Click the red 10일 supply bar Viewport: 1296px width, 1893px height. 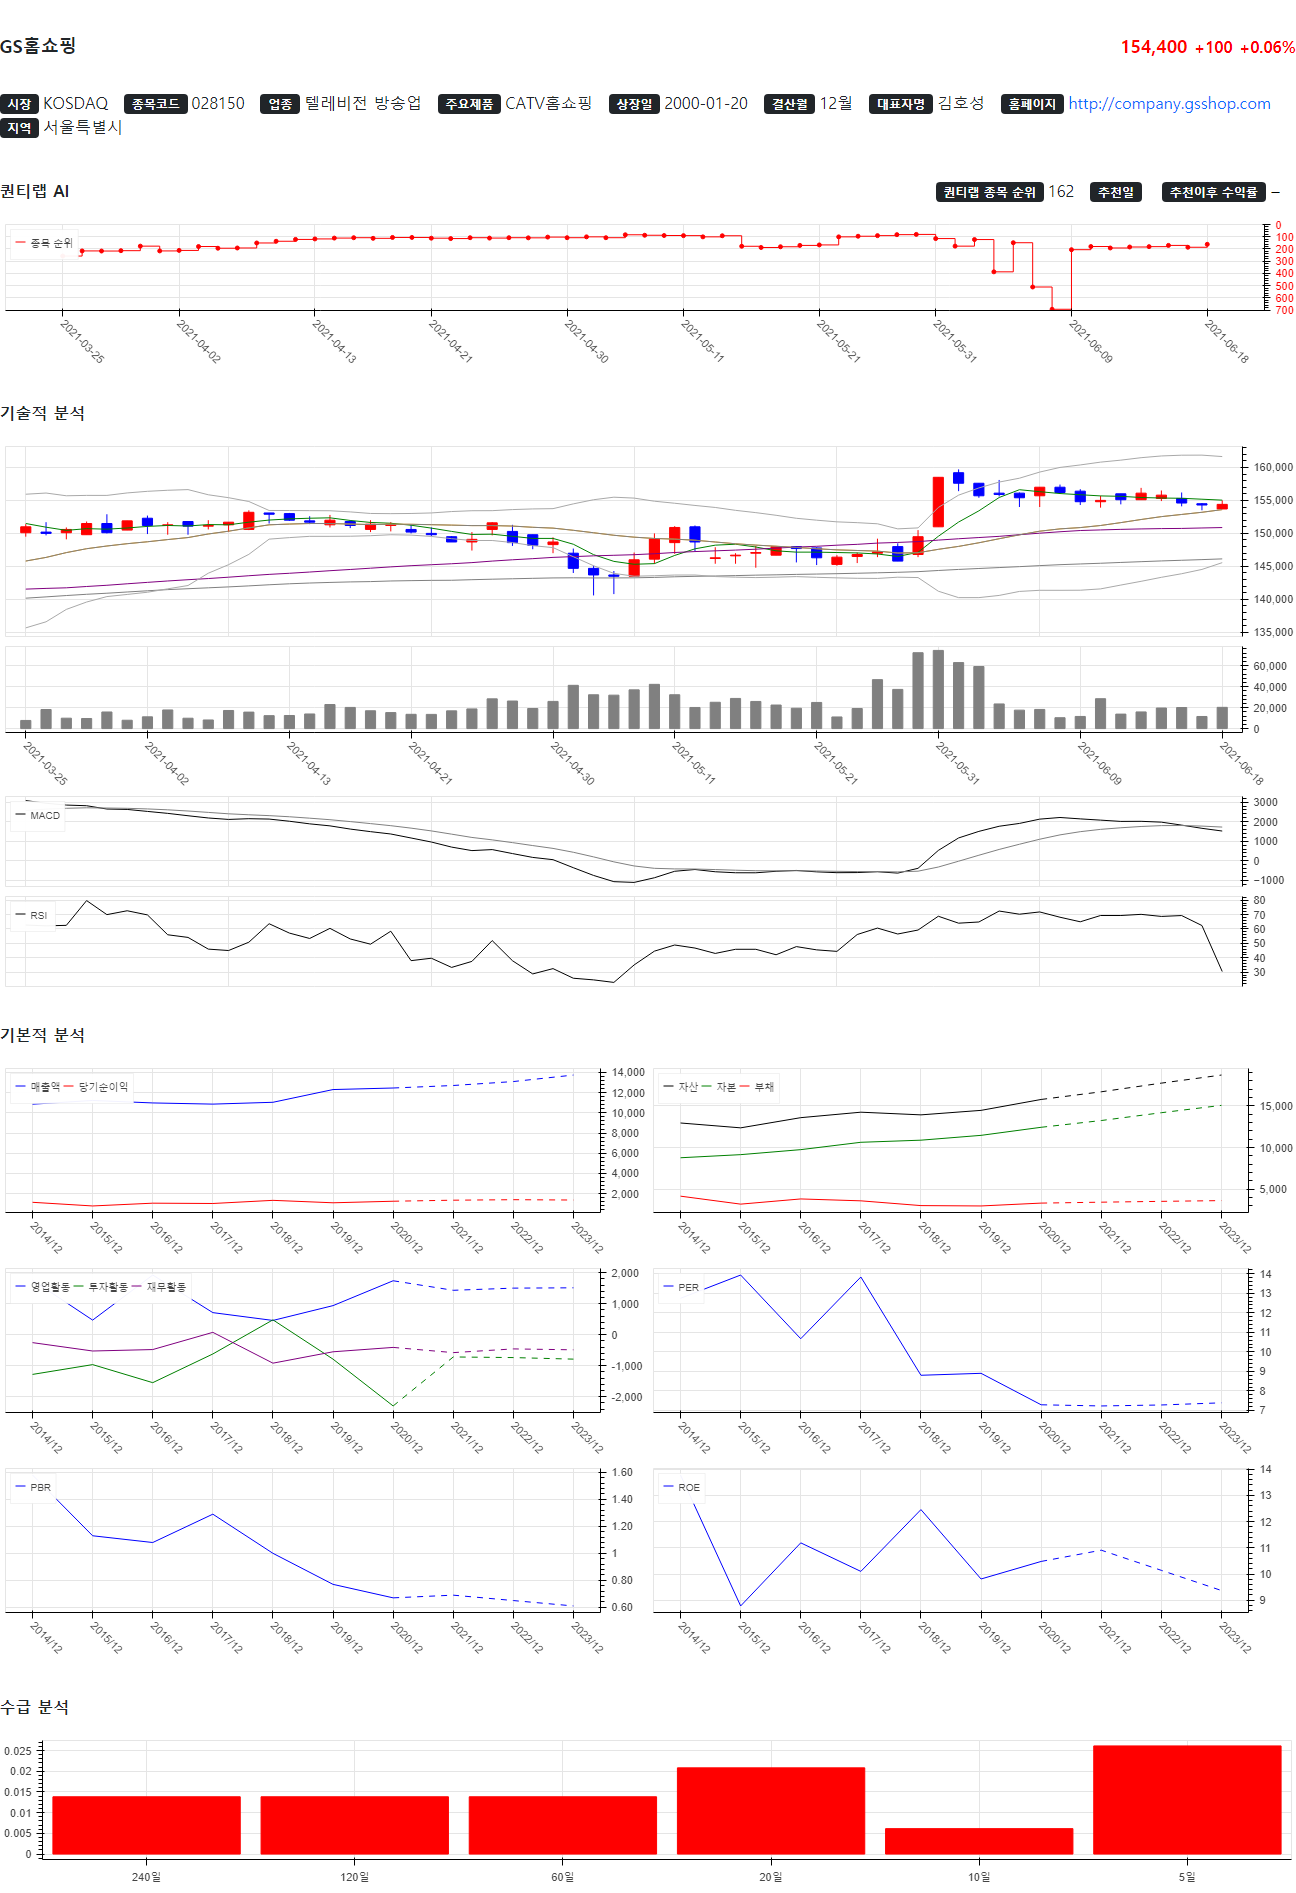tap(979, 1841)
